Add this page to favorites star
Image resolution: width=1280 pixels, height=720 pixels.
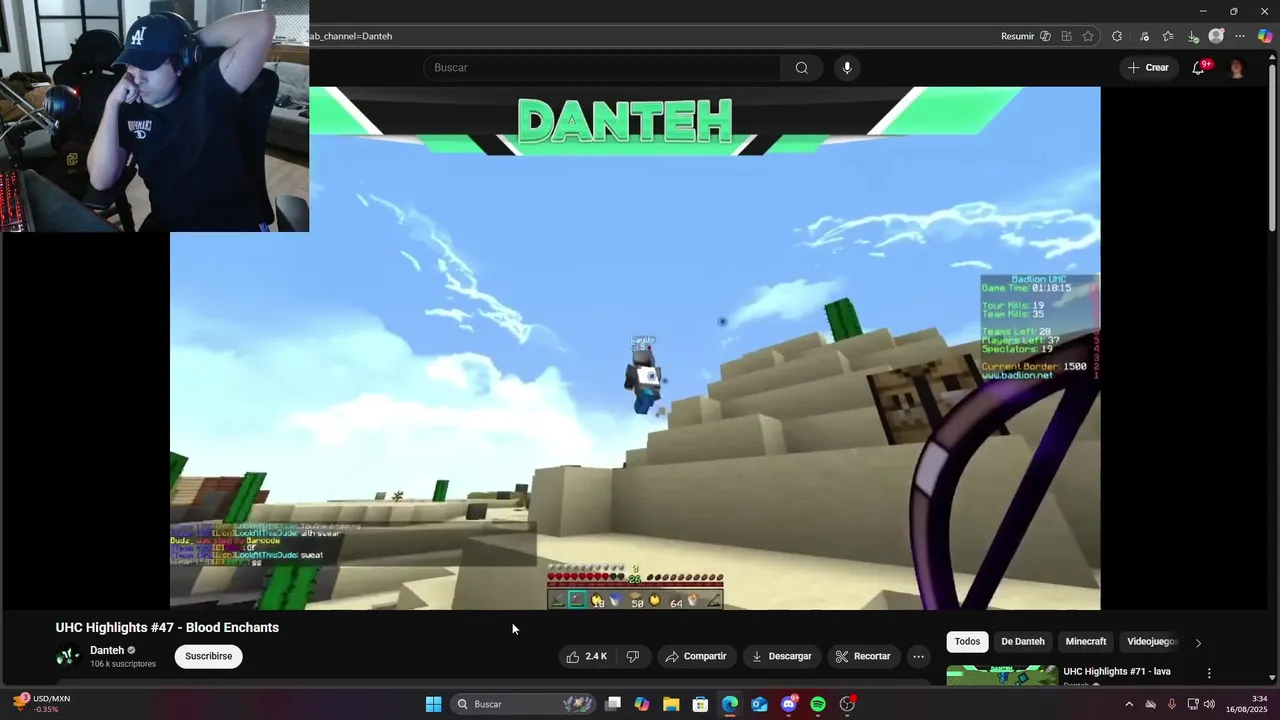tap(1088, 36)
